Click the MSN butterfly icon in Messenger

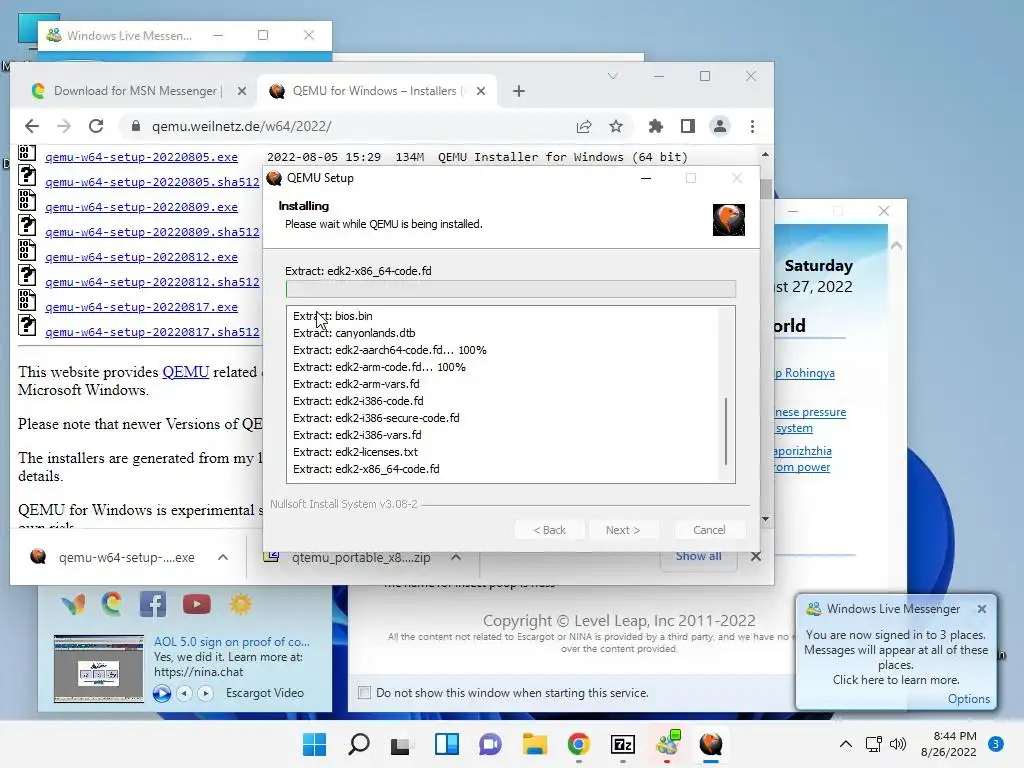click(x=73, y=604)
